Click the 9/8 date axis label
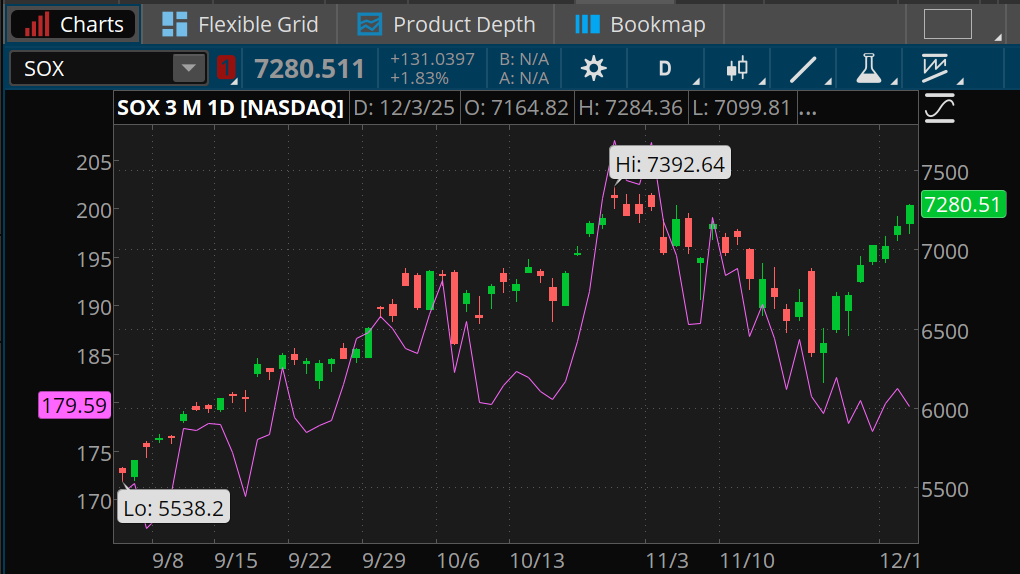The height and width of the screenshot is (574, 1020). click(168, 560)
